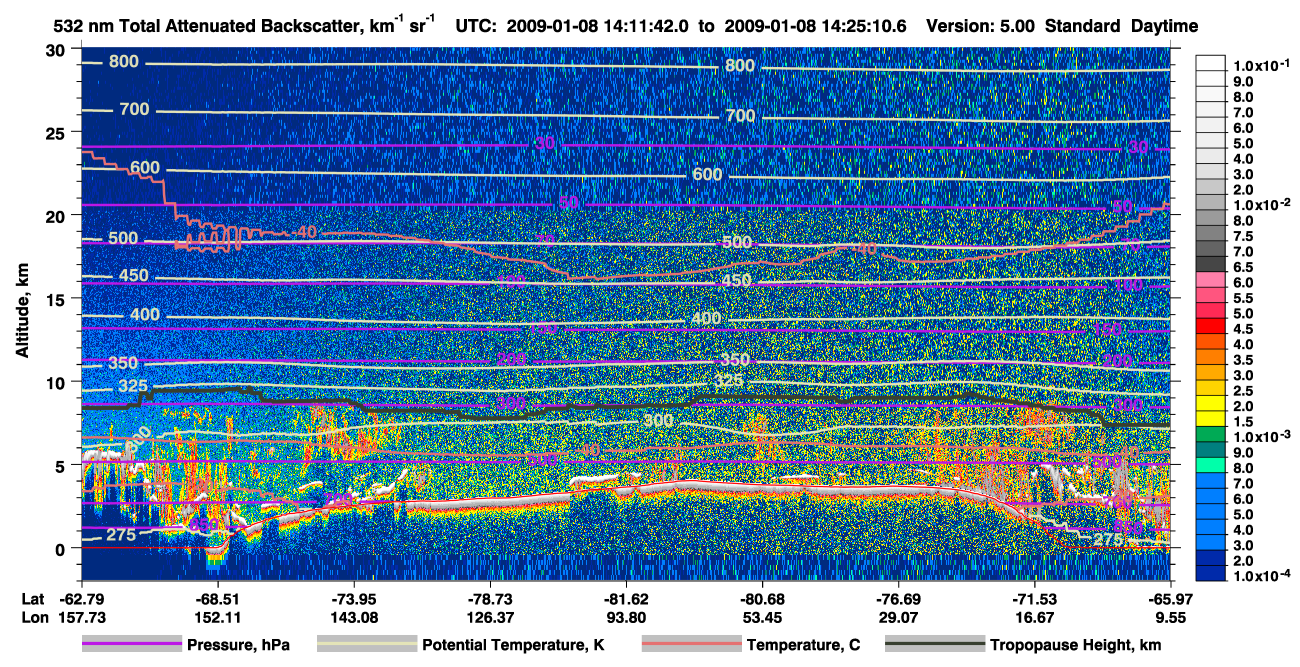Select the 'Tropopause Height, km' legend label

(x=1076, y=646)
